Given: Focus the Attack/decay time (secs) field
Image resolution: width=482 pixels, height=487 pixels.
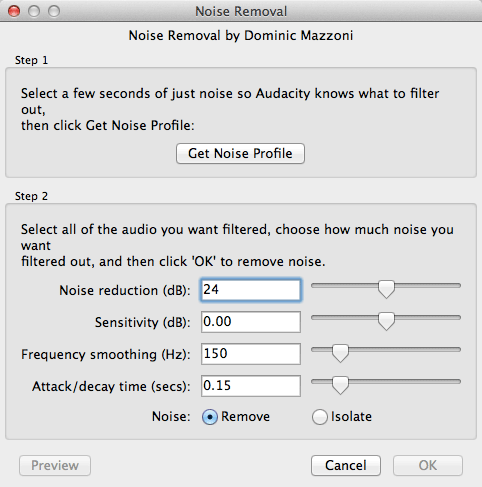Looking at the screenshot, I should [251, 386].
